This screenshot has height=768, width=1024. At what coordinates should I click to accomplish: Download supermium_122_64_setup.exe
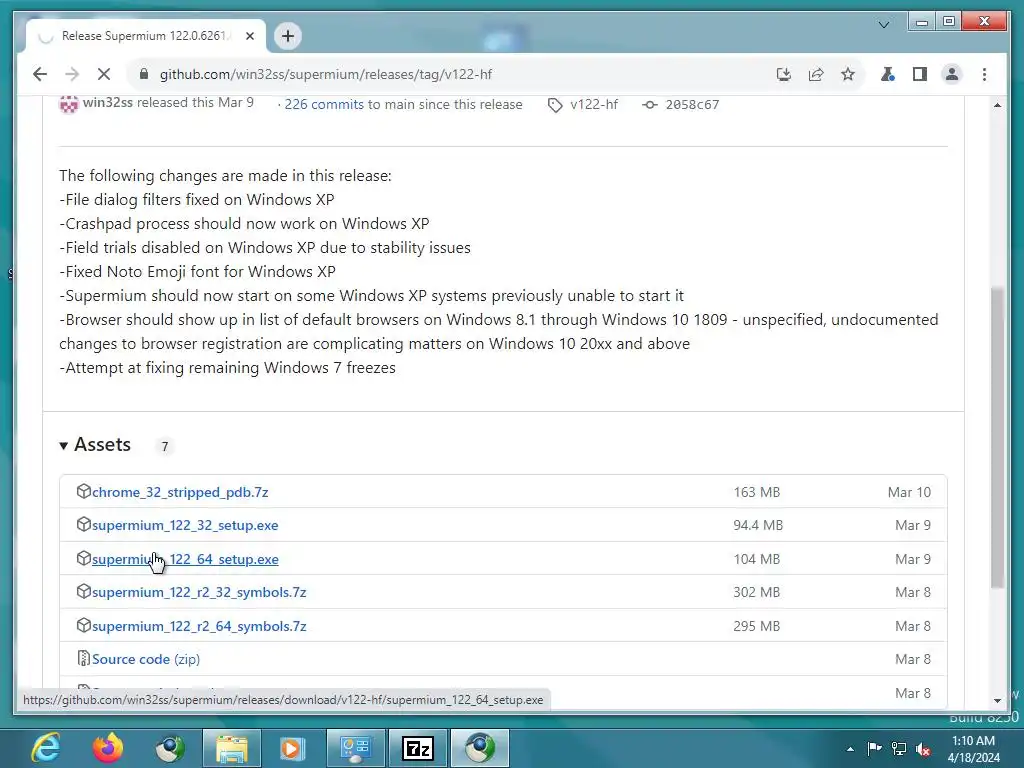point(185,560)
